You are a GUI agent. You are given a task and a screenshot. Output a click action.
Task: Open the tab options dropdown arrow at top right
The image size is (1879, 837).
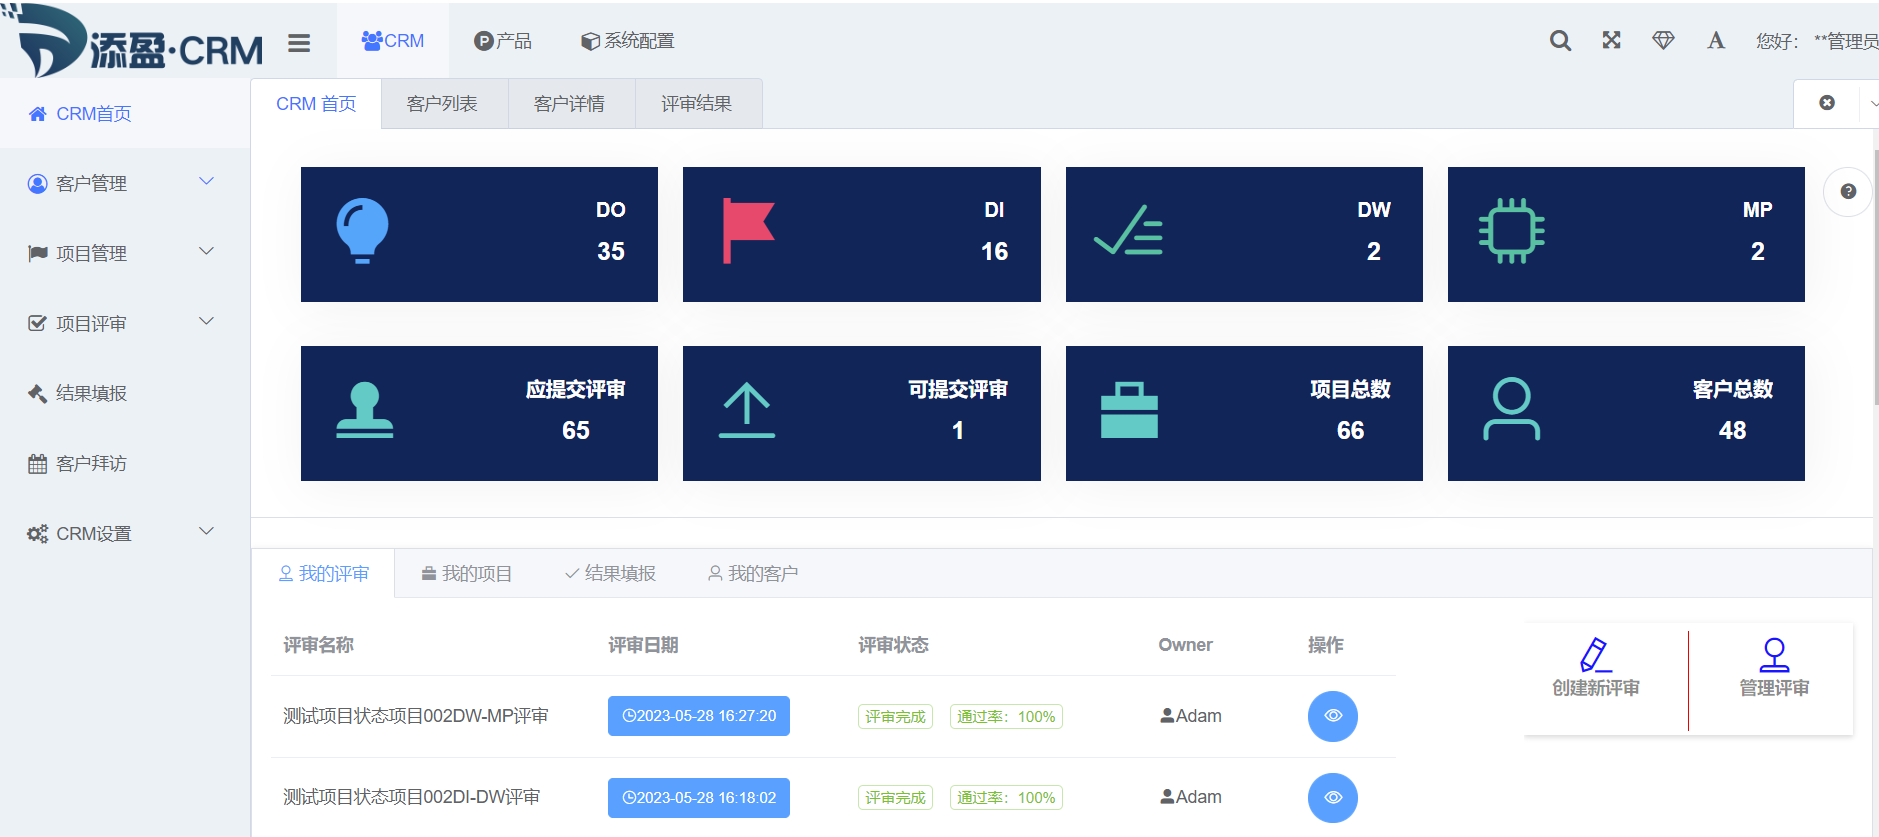click(x=1872, y=103)
